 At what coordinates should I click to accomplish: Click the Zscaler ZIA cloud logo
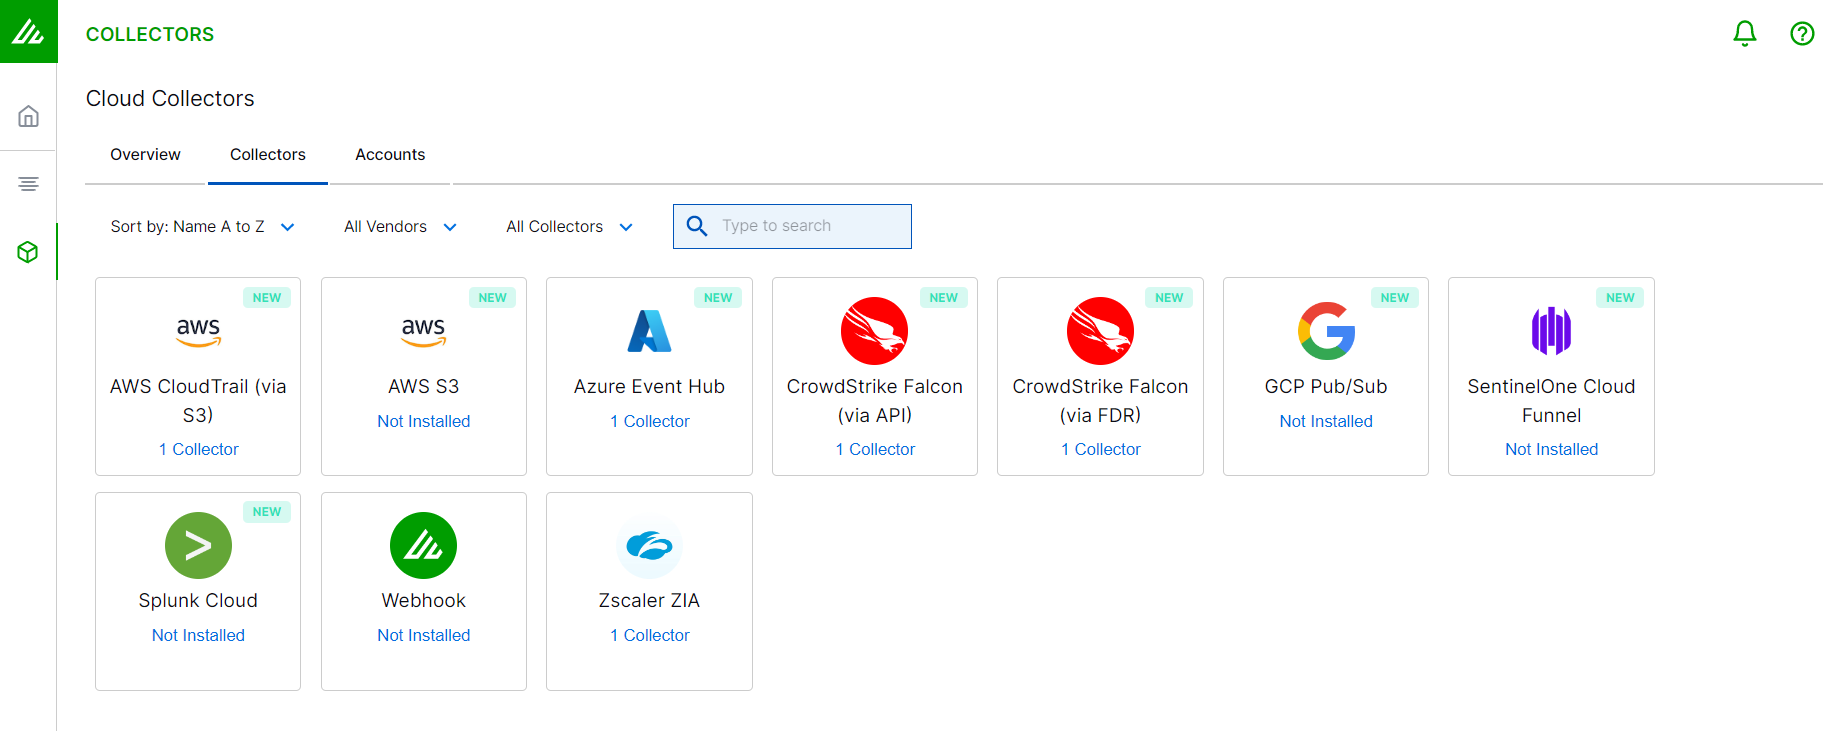click(649, 545)
